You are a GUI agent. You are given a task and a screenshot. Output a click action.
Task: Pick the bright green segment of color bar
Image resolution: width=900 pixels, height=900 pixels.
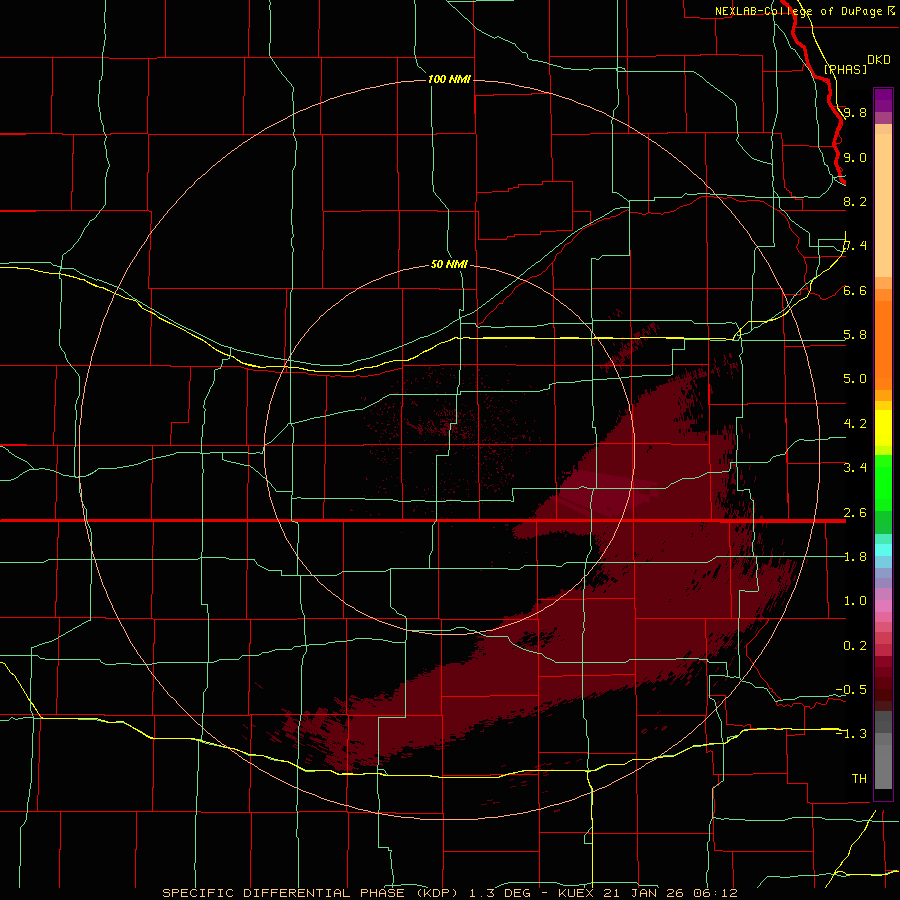point(883,482)
